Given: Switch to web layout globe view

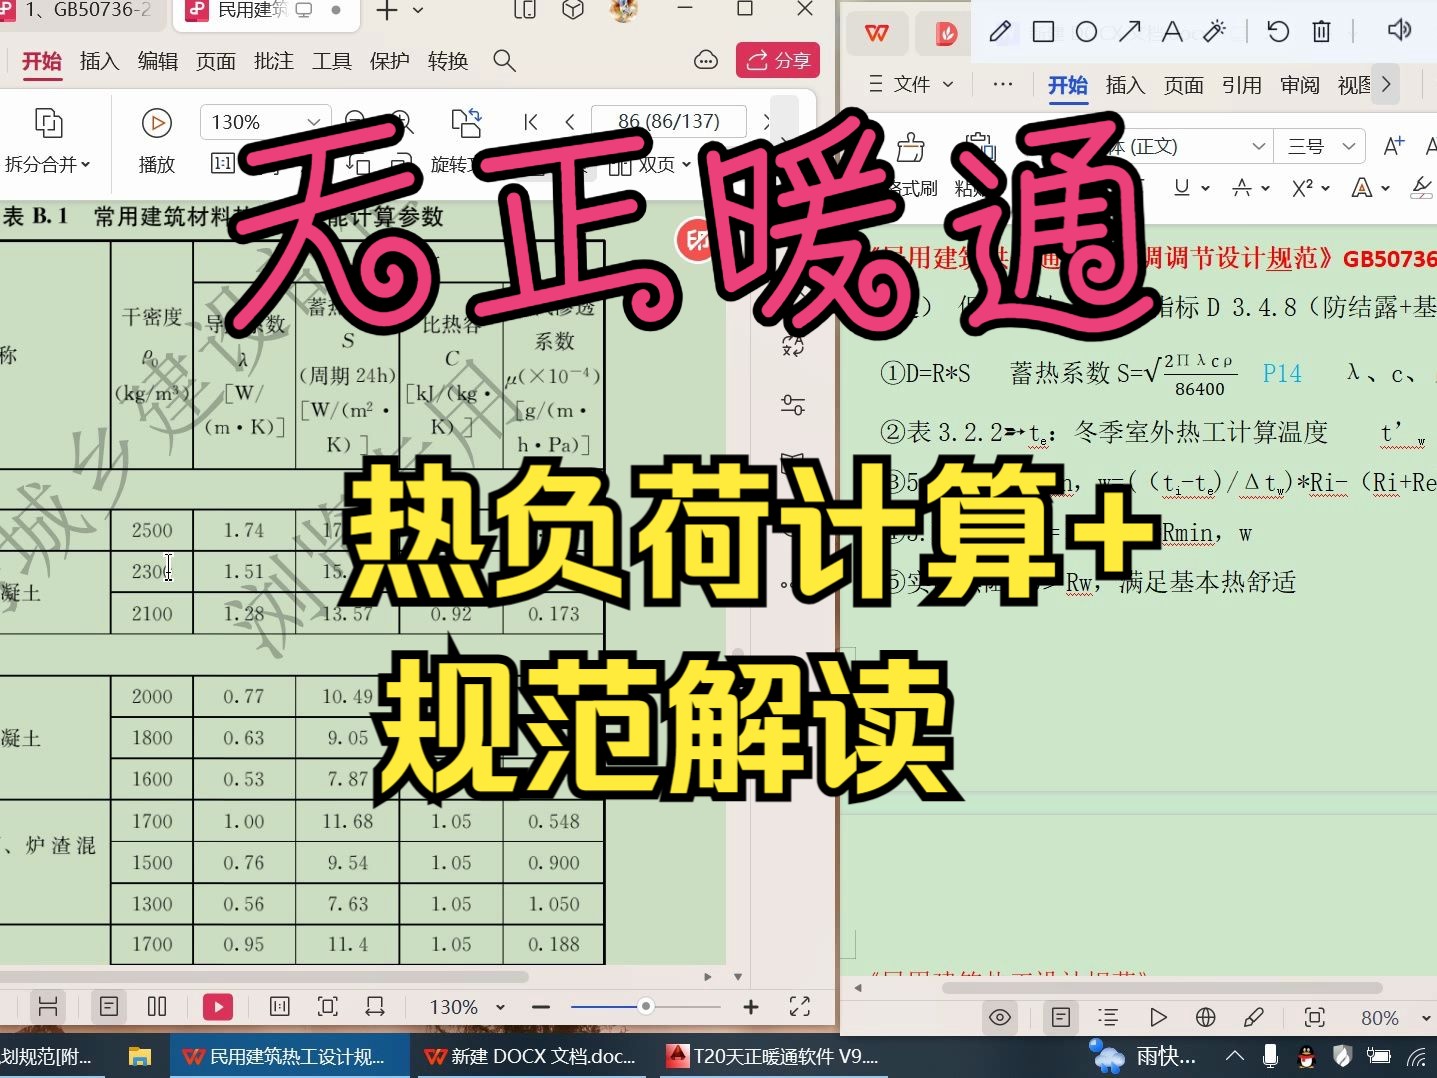Looking at the screenshot, I should tap(1206, 1018).
